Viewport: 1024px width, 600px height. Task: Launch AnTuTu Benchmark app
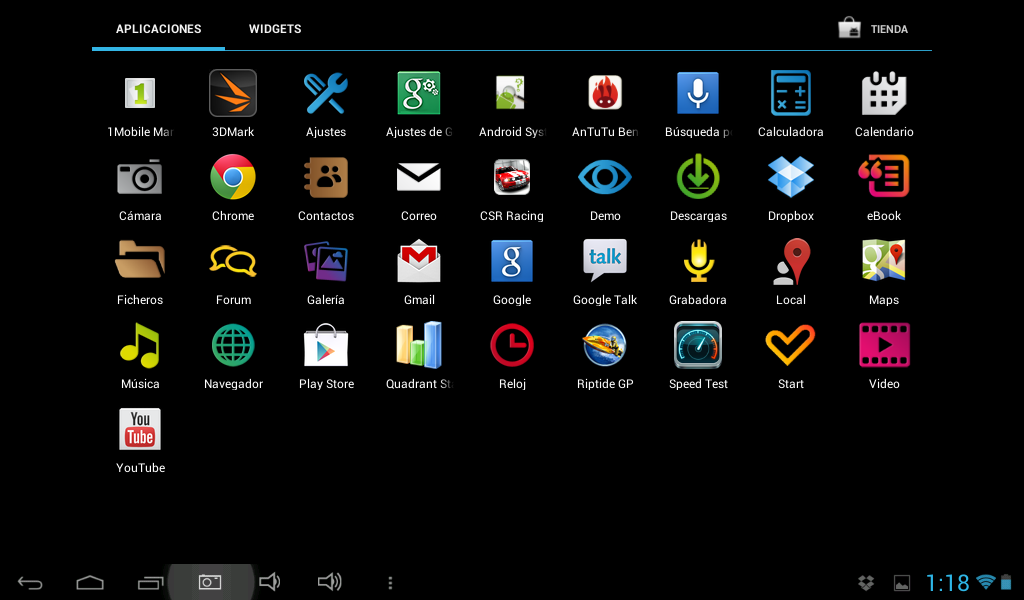[x=605, y=94]
